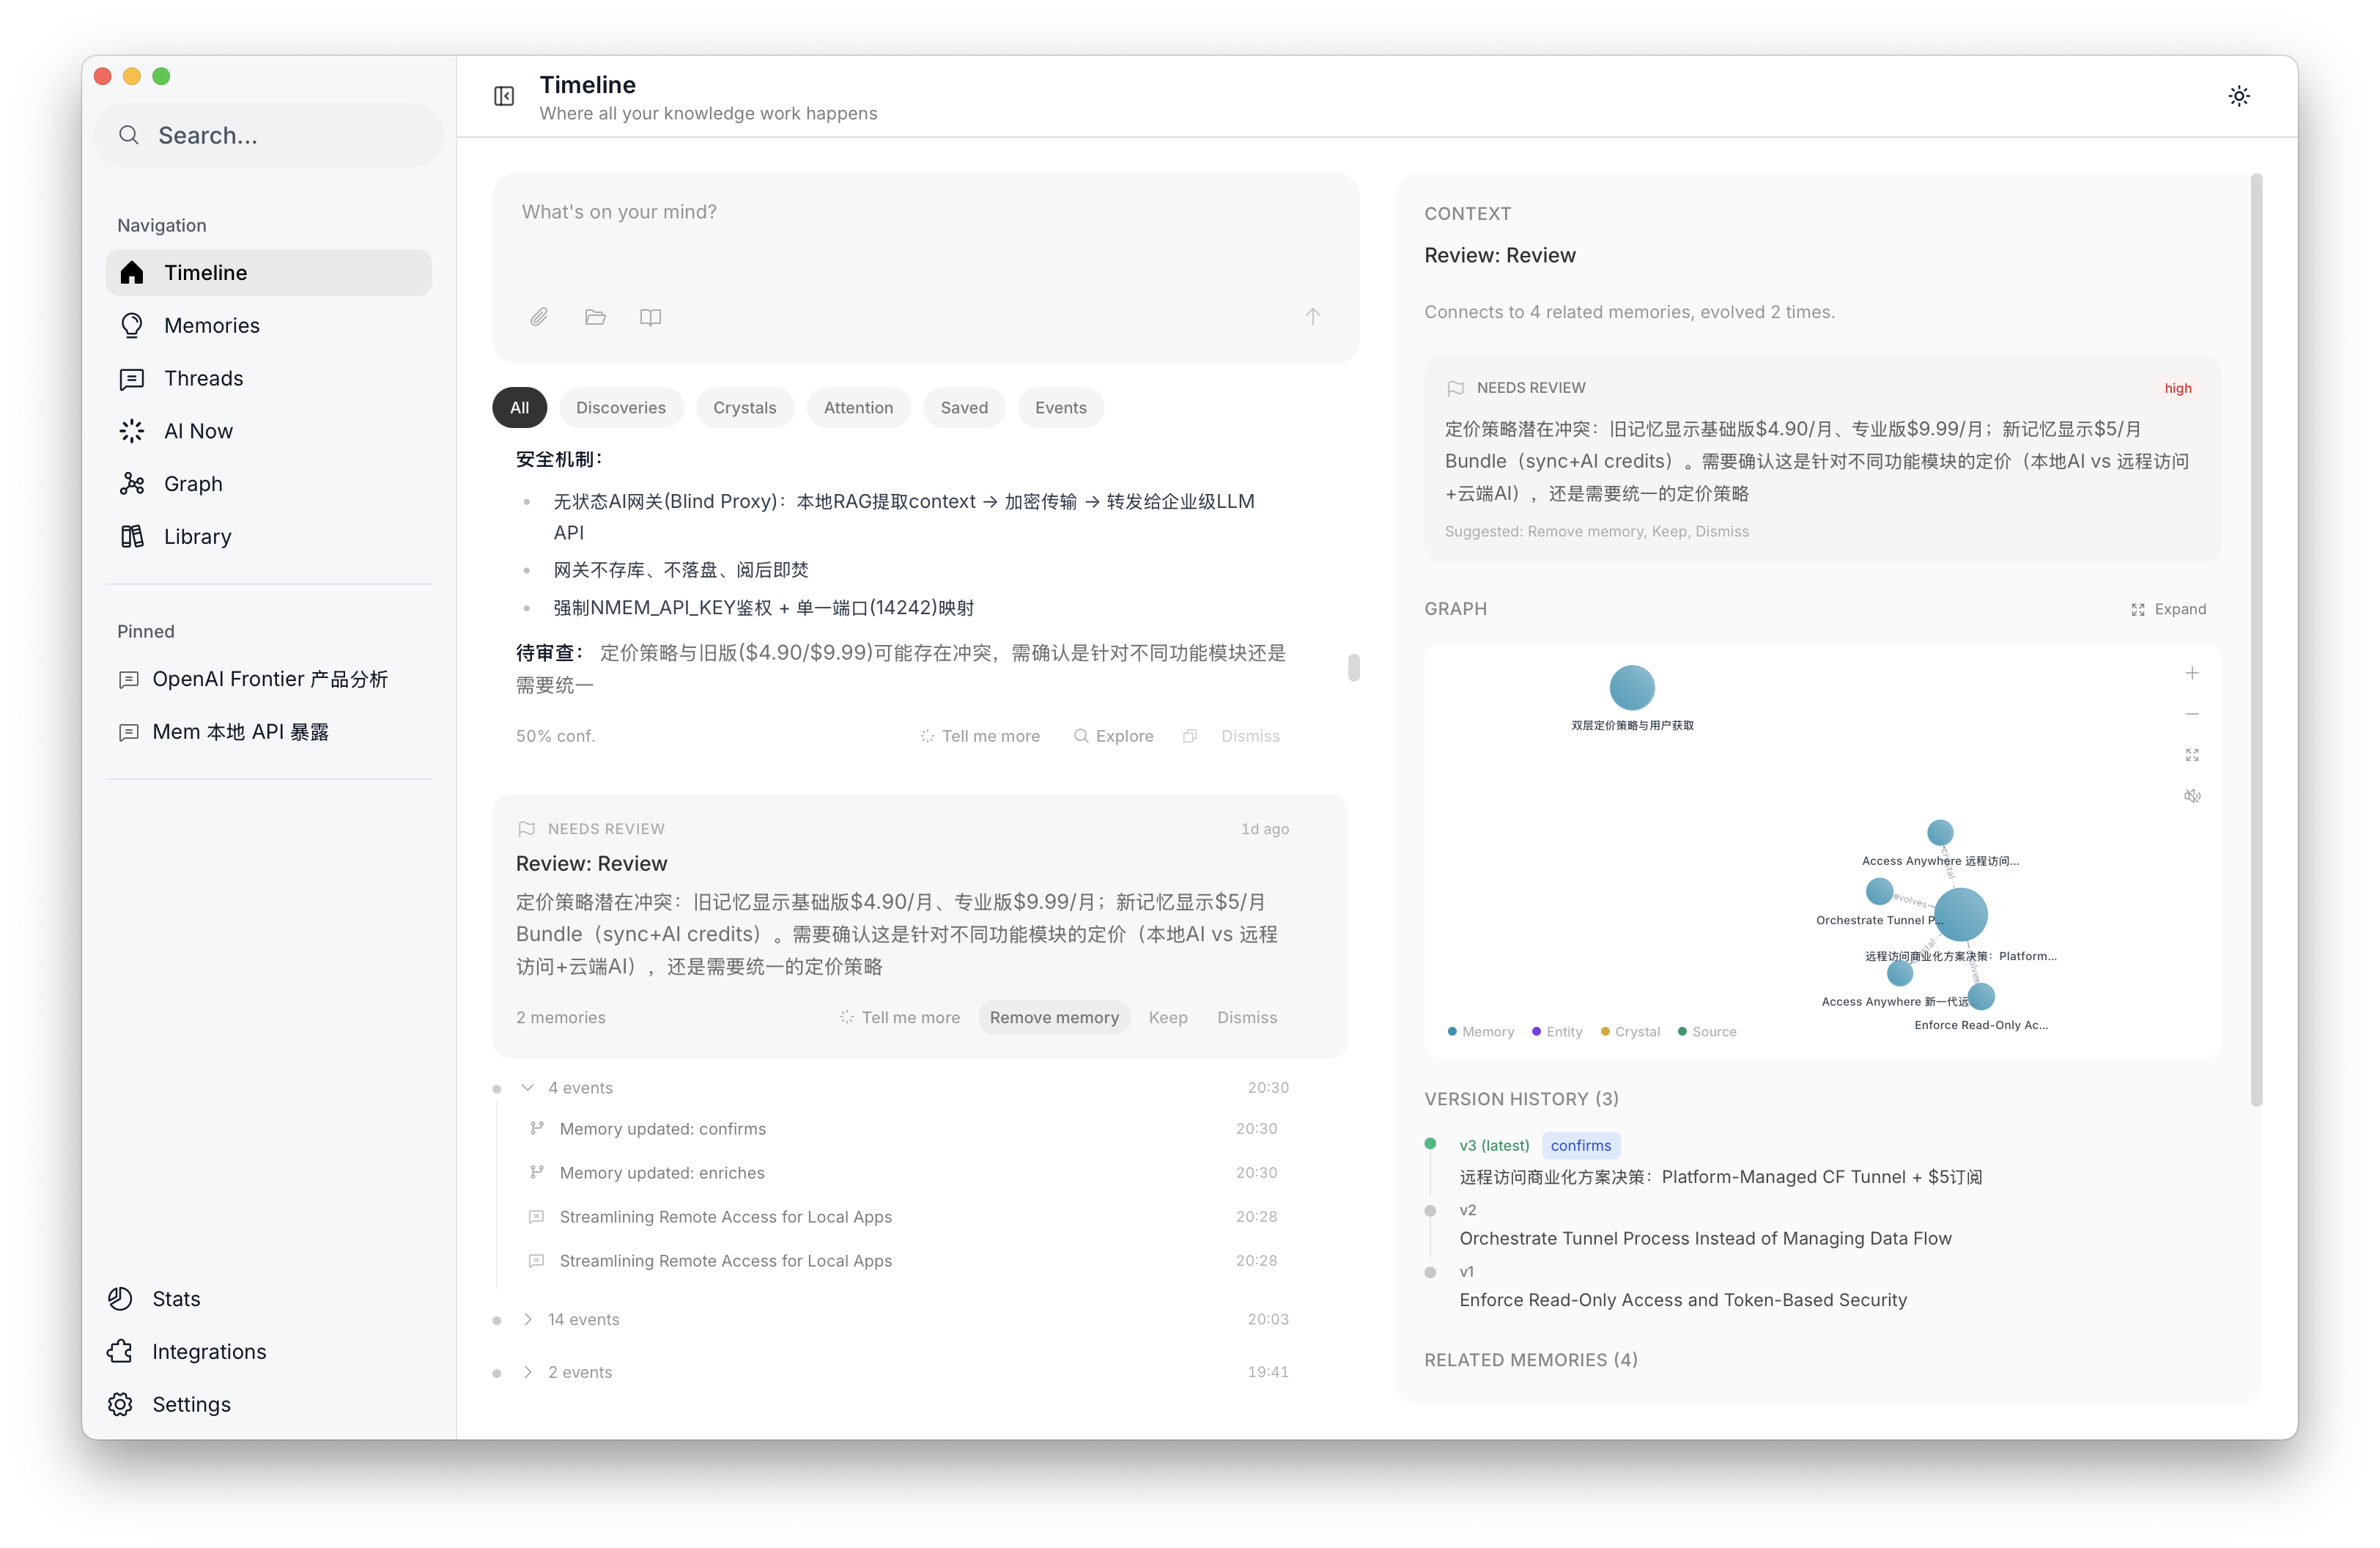Select the Attention filter tab
Image resolution: width=2380 pixels, height=1548 pixels.
coord(858,408)
